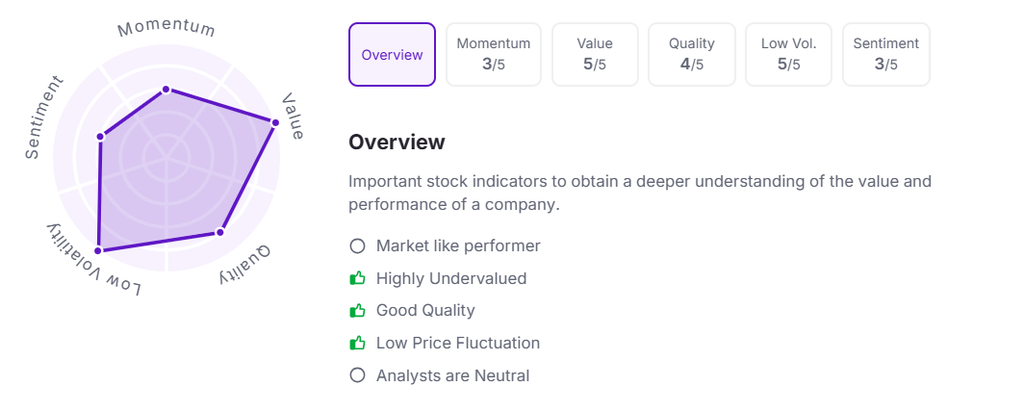Click the thumbs-up icon beside Low Price Fluctuation
The image size is (1024, 414).
pyautogui.click(x=357, y=343)
